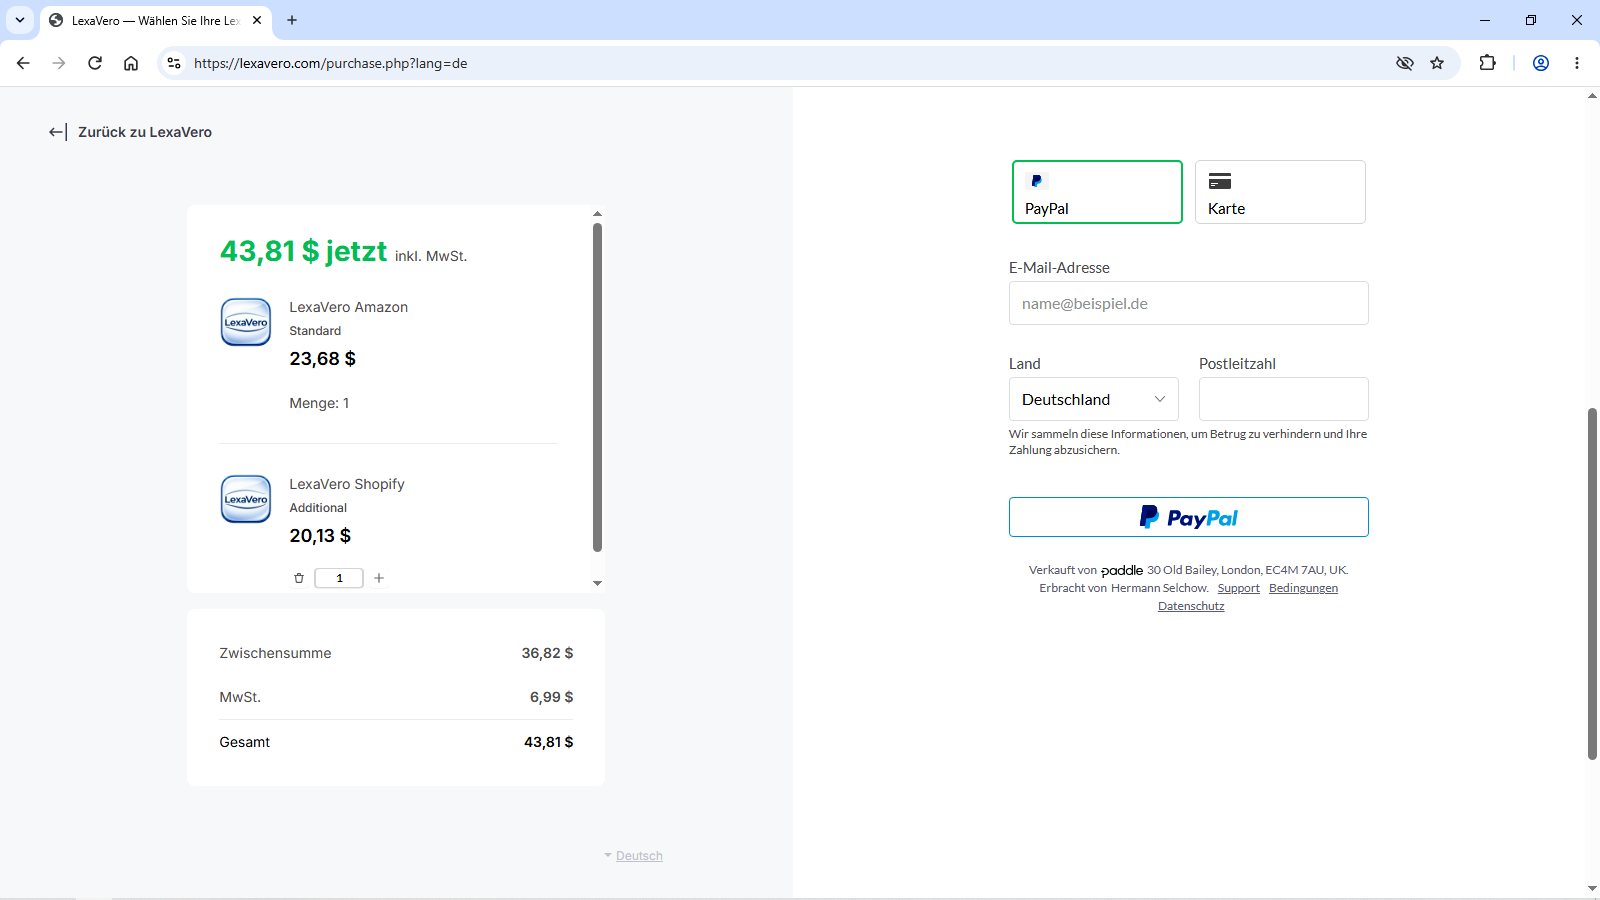Viewport: 1600px width, 900px height.
Task: Remove LexaVero Shopify with trash icon
Action: pyautogui.click(x=299, y=578)
